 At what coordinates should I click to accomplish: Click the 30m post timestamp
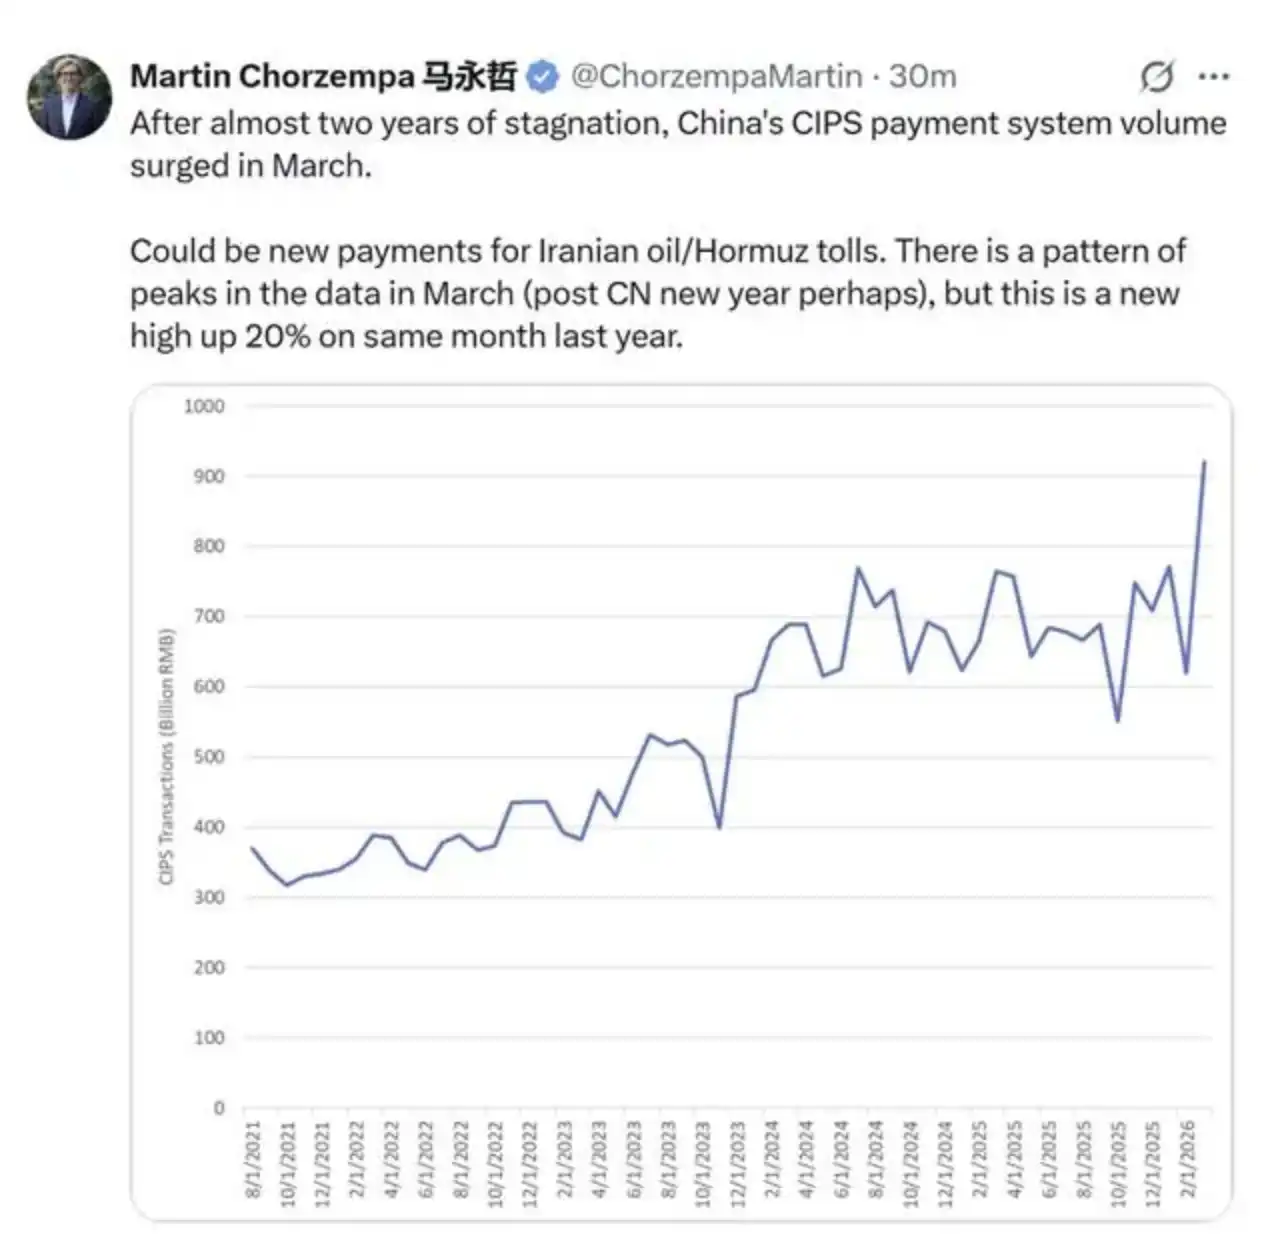click(x=923, y=77)
